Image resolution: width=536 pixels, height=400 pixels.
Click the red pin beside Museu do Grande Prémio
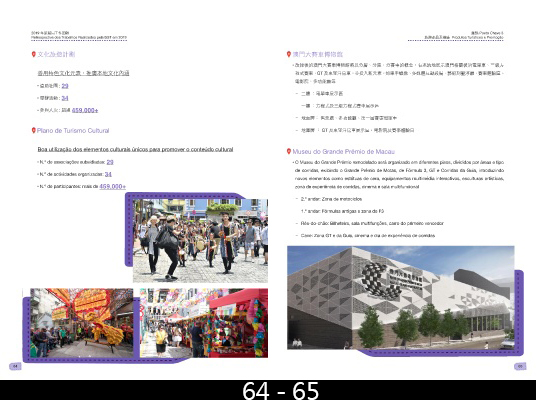click(289, 151)
